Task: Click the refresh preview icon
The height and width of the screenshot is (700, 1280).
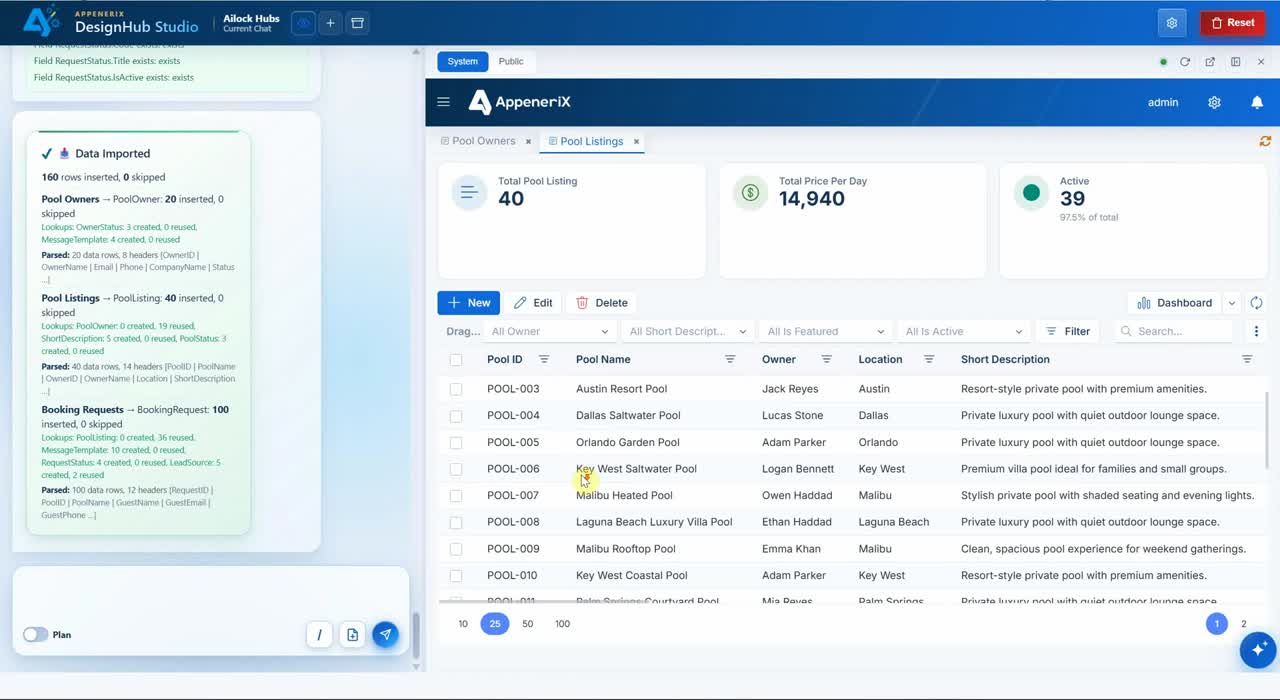Action: (x=1185, y=62)
